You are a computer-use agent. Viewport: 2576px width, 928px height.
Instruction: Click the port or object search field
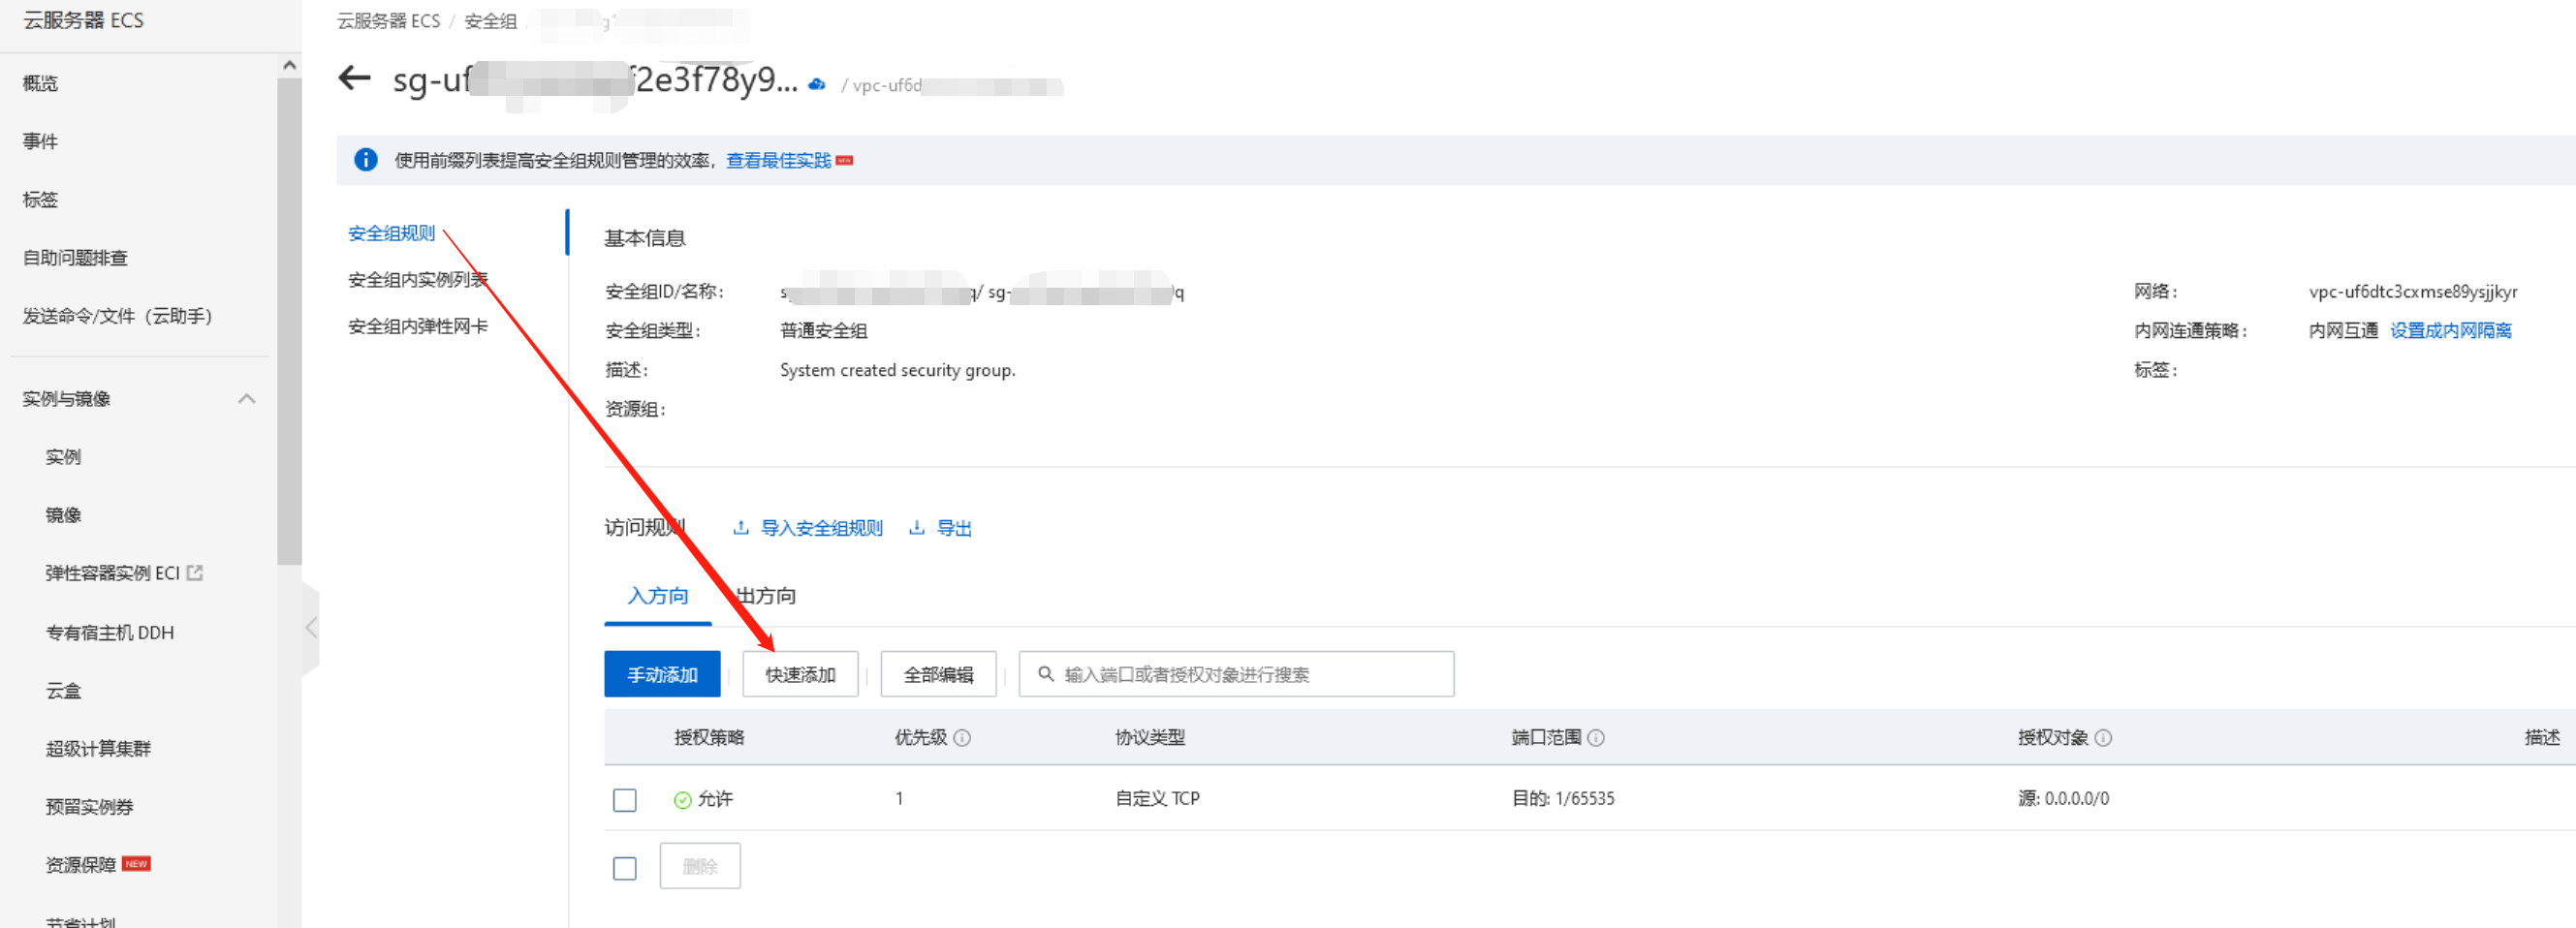tap(1236, 674)
